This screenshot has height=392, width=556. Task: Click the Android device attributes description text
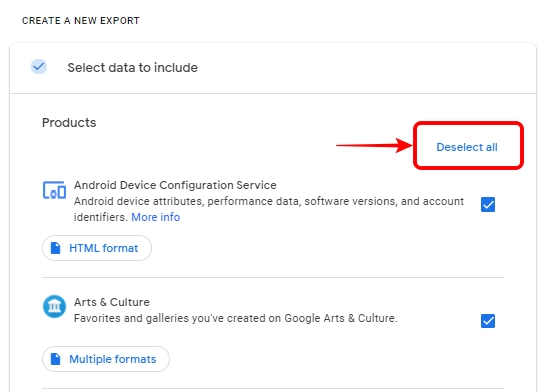click(x=269, y=209)
